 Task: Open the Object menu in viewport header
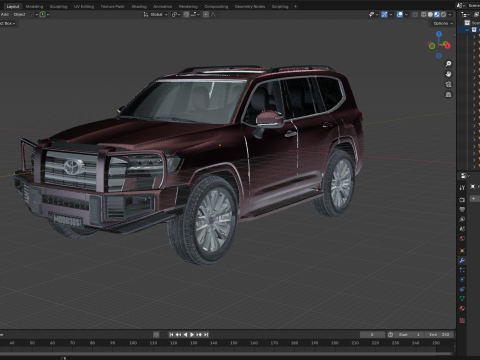click(19, 14)
